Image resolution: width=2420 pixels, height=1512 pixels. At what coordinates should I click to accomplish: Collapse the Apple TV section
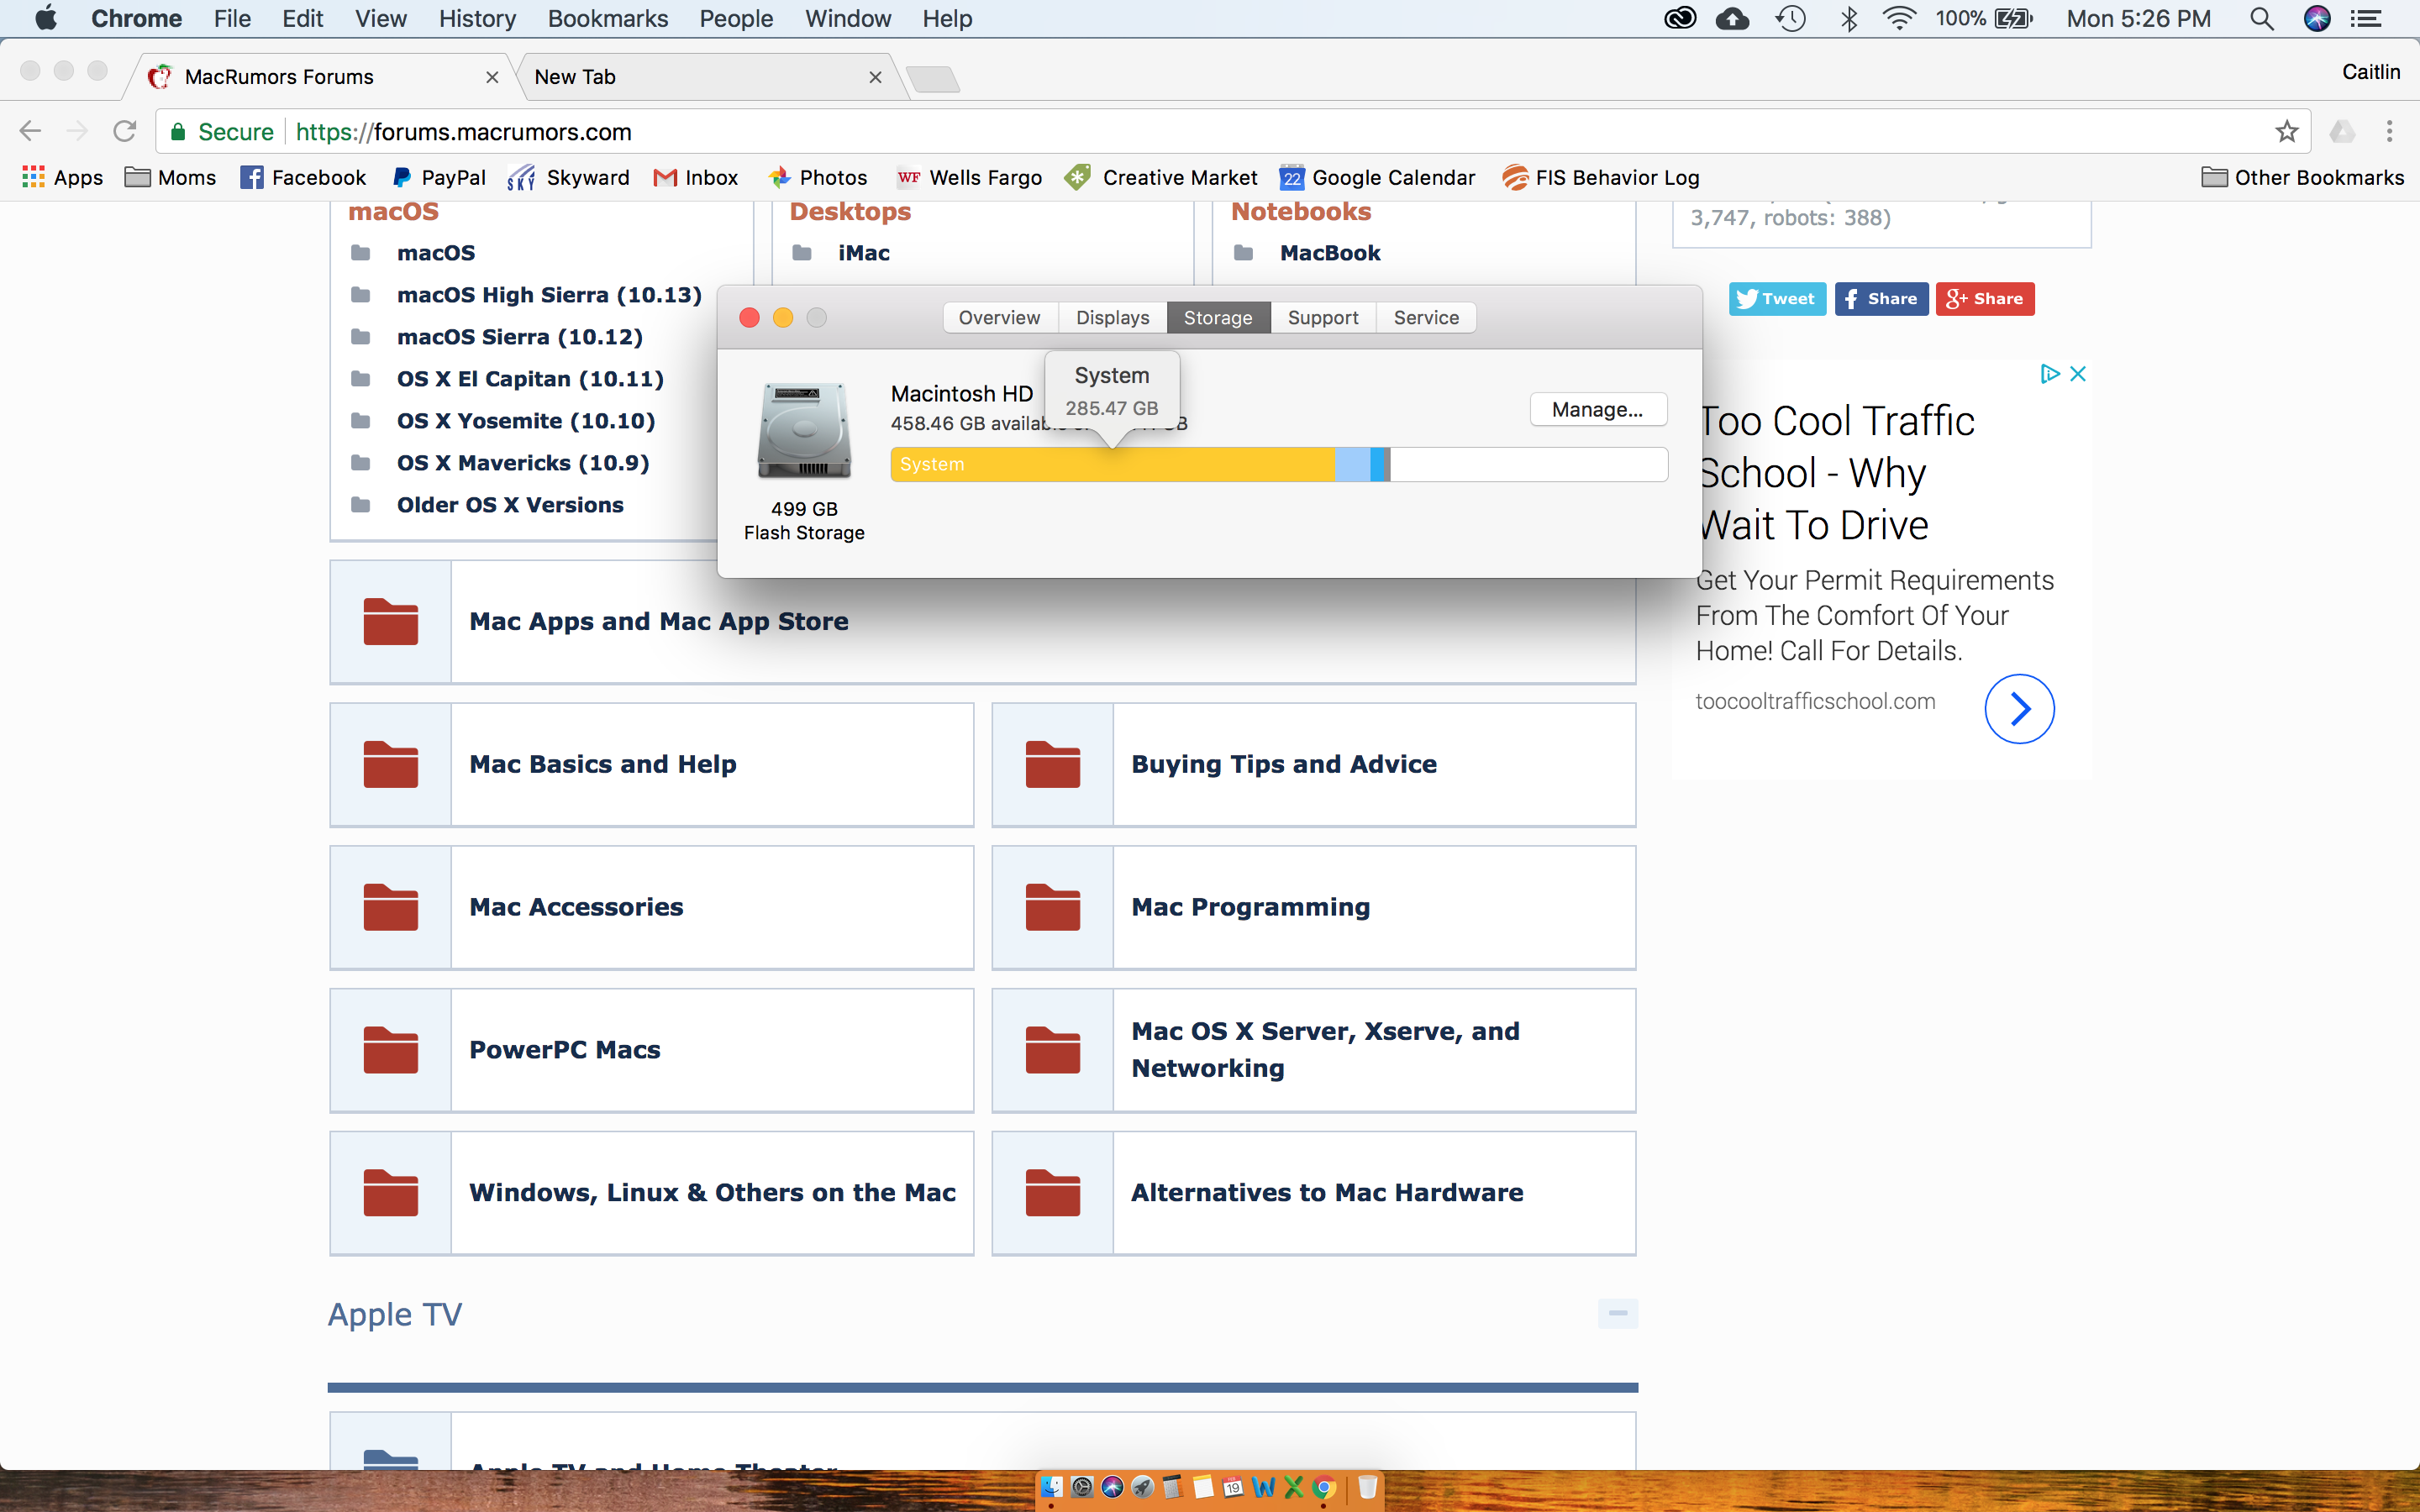tap(1618, 1313)
